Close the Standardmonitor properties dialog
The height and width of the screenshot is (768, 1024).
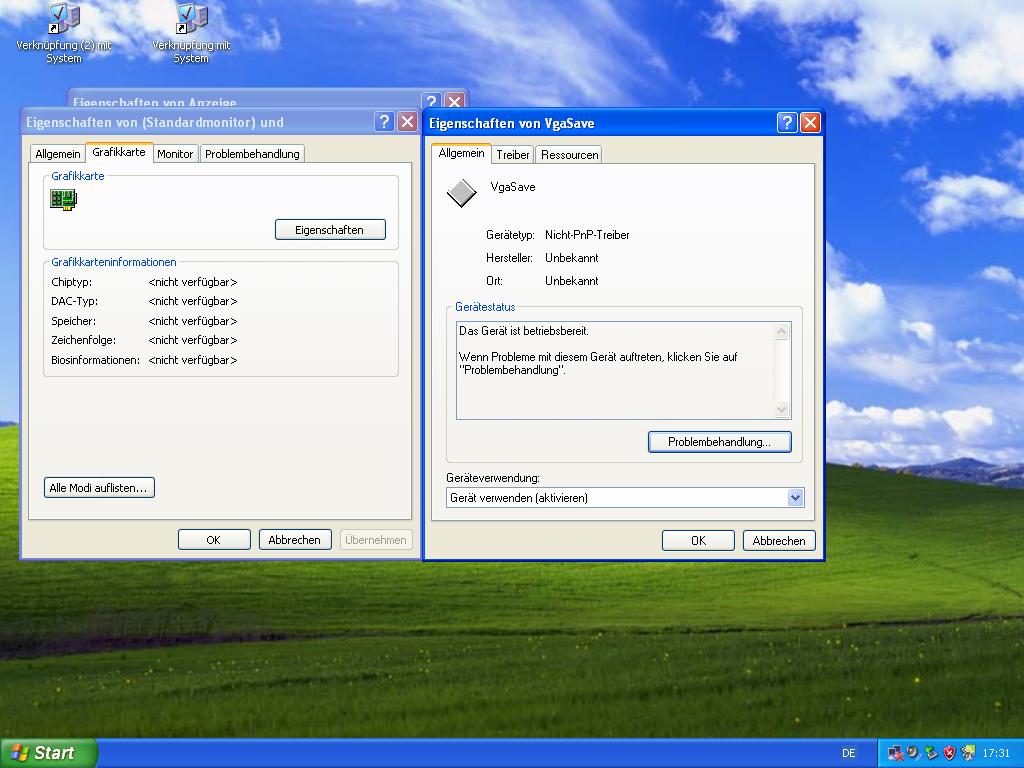click(408, 121)
